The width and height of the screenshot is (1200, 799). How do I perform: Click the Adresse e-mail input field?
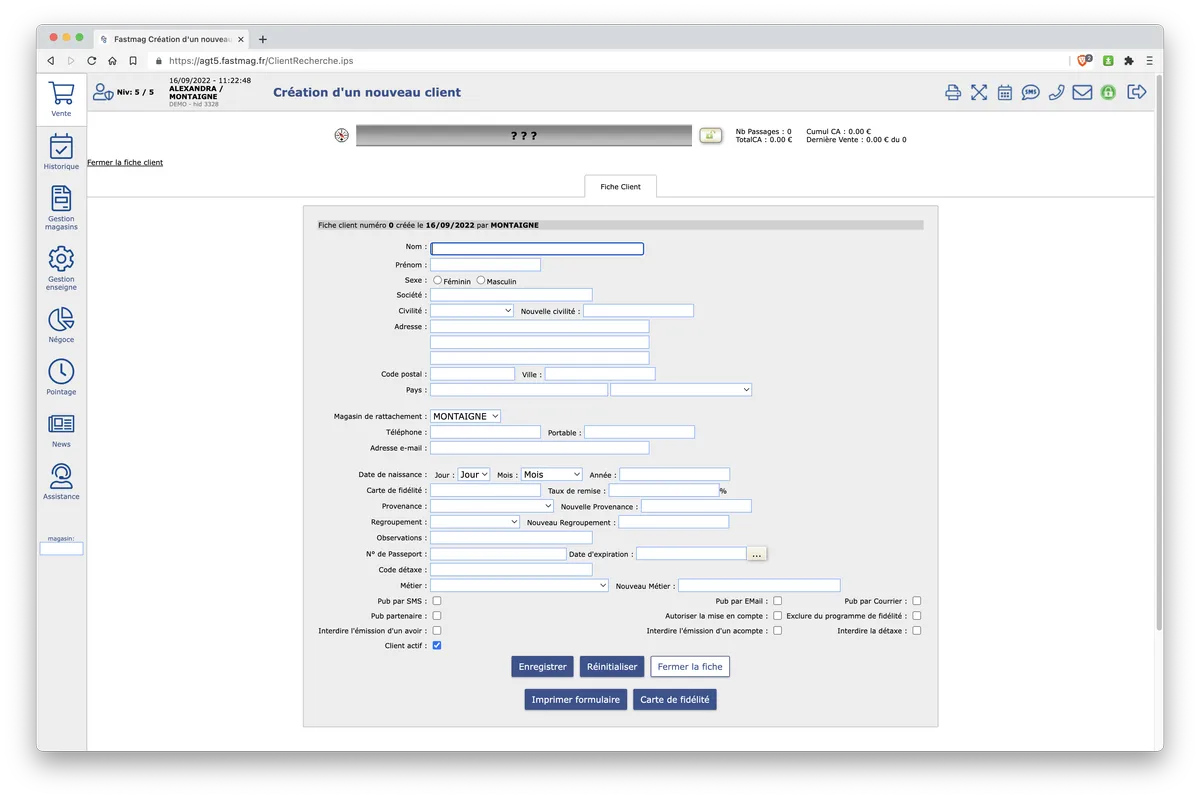click(x=540, y=448)
